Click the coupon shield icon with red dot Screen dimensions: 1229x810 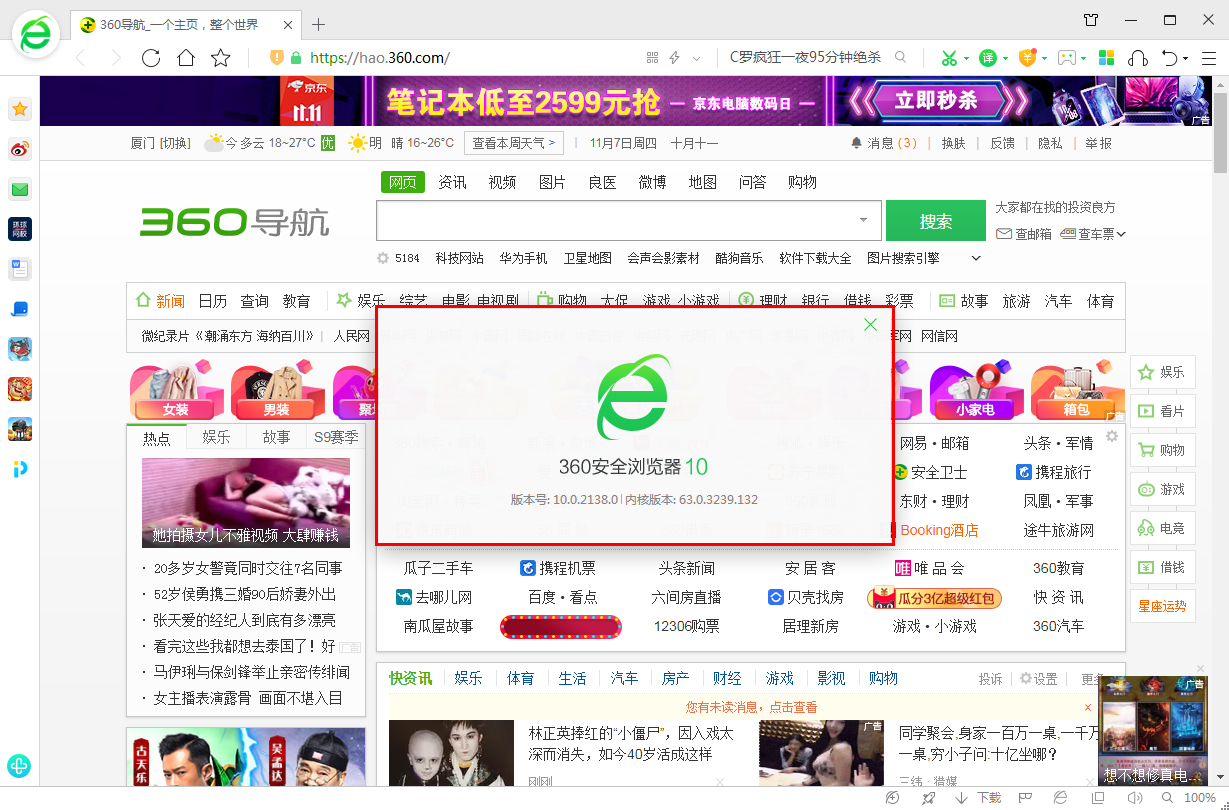[1028, 58]
